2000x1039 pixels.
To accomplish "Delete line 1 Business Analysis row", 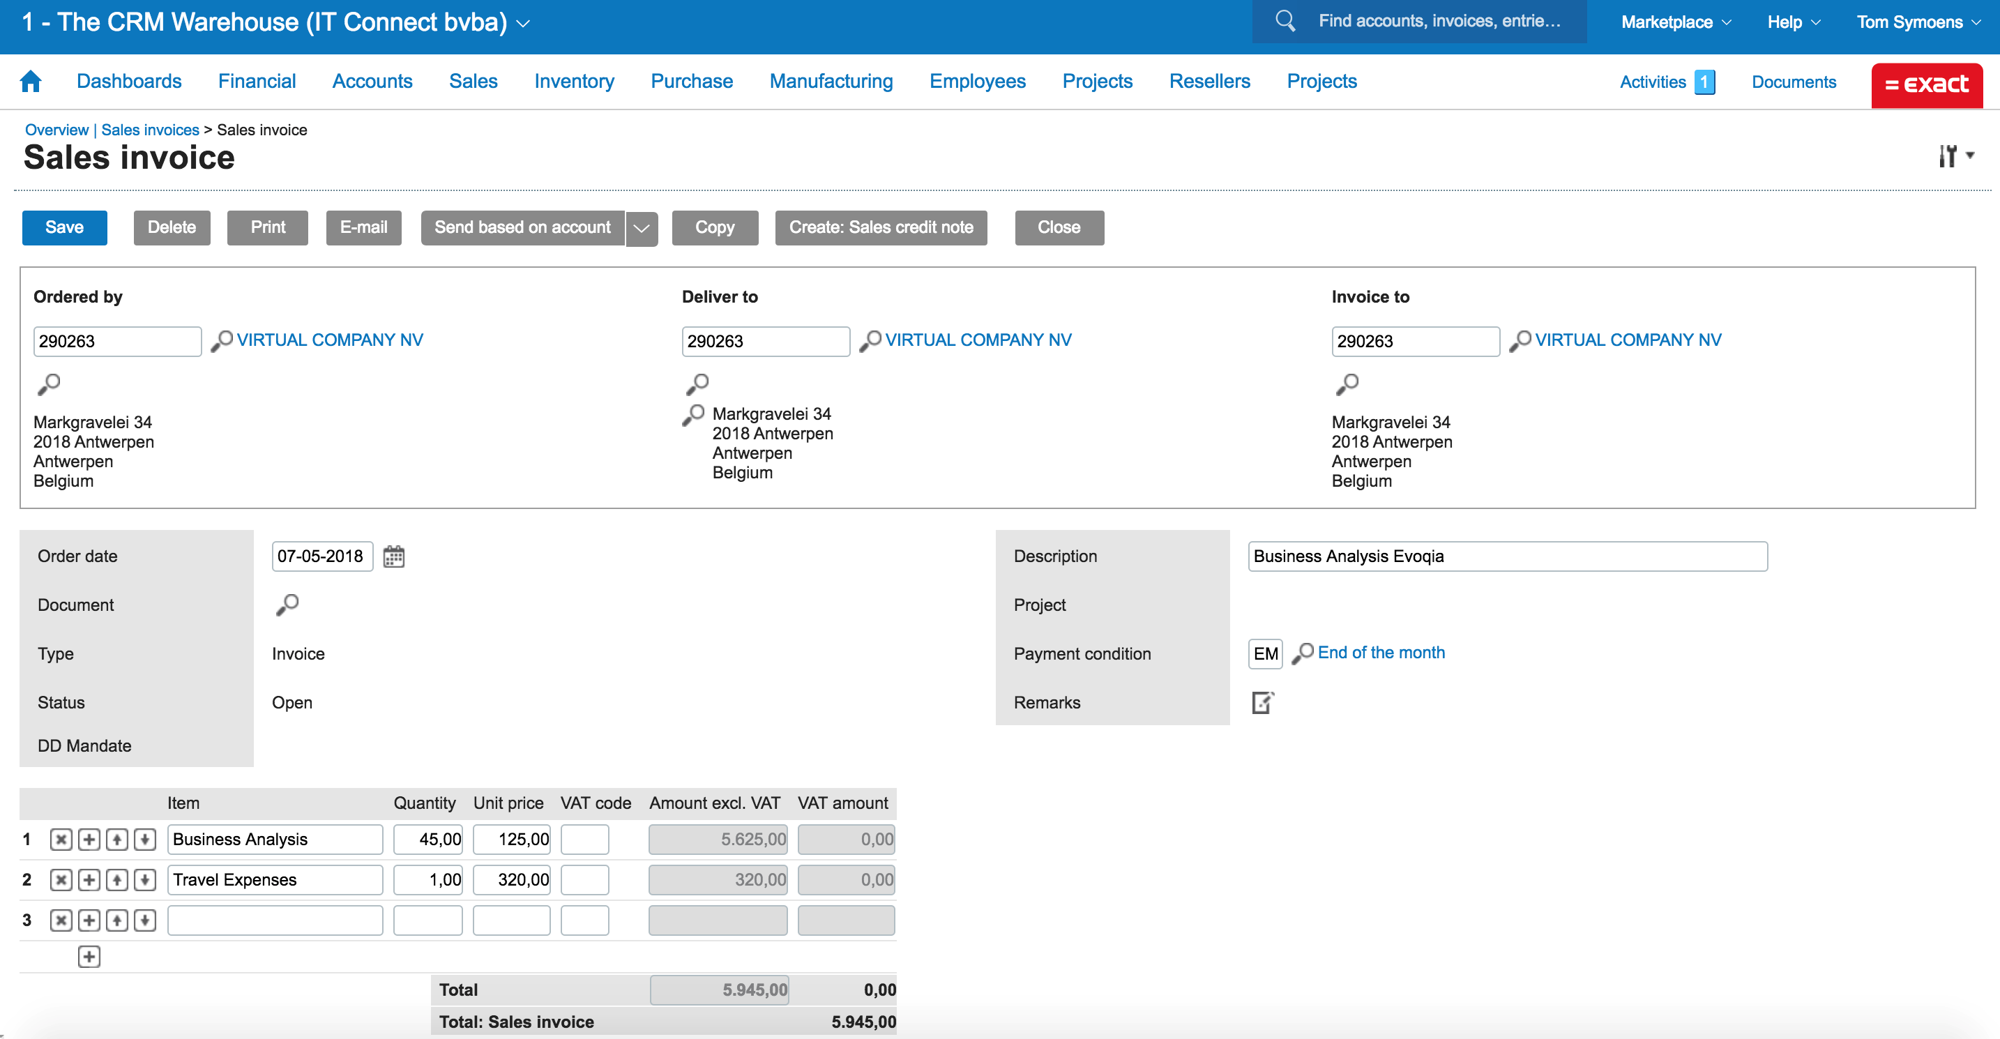I will 61,840.
